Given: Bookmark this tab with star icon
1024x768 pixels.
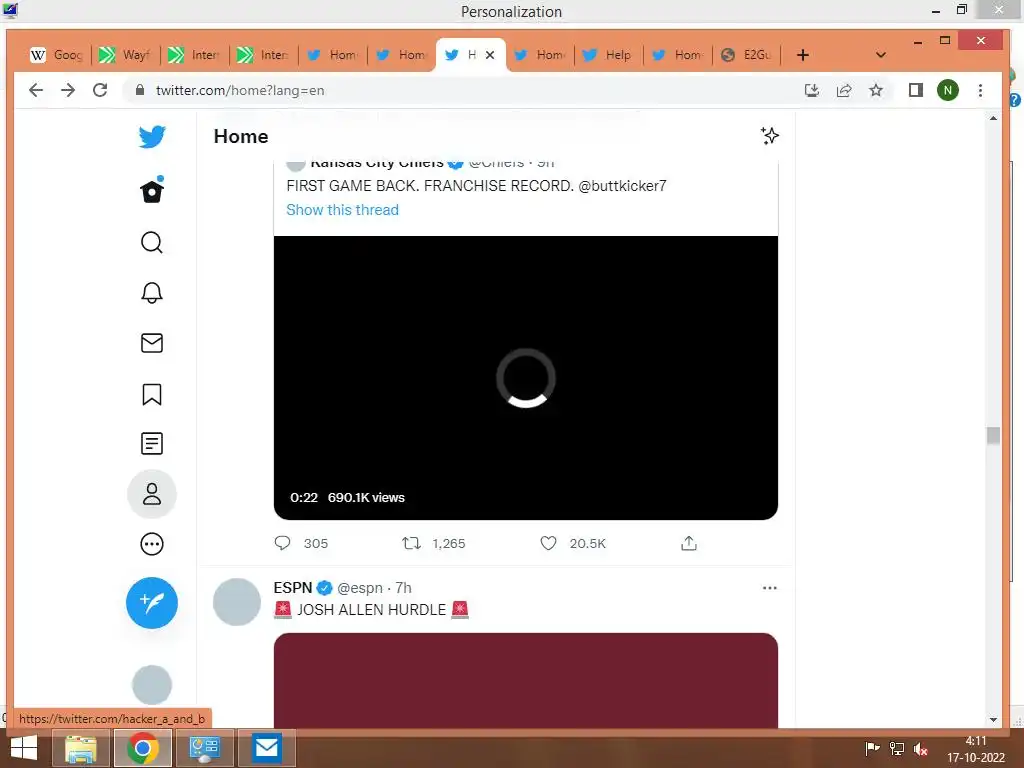Looking at the screenshot, I should pyautogui.click(x=876, y=90).
